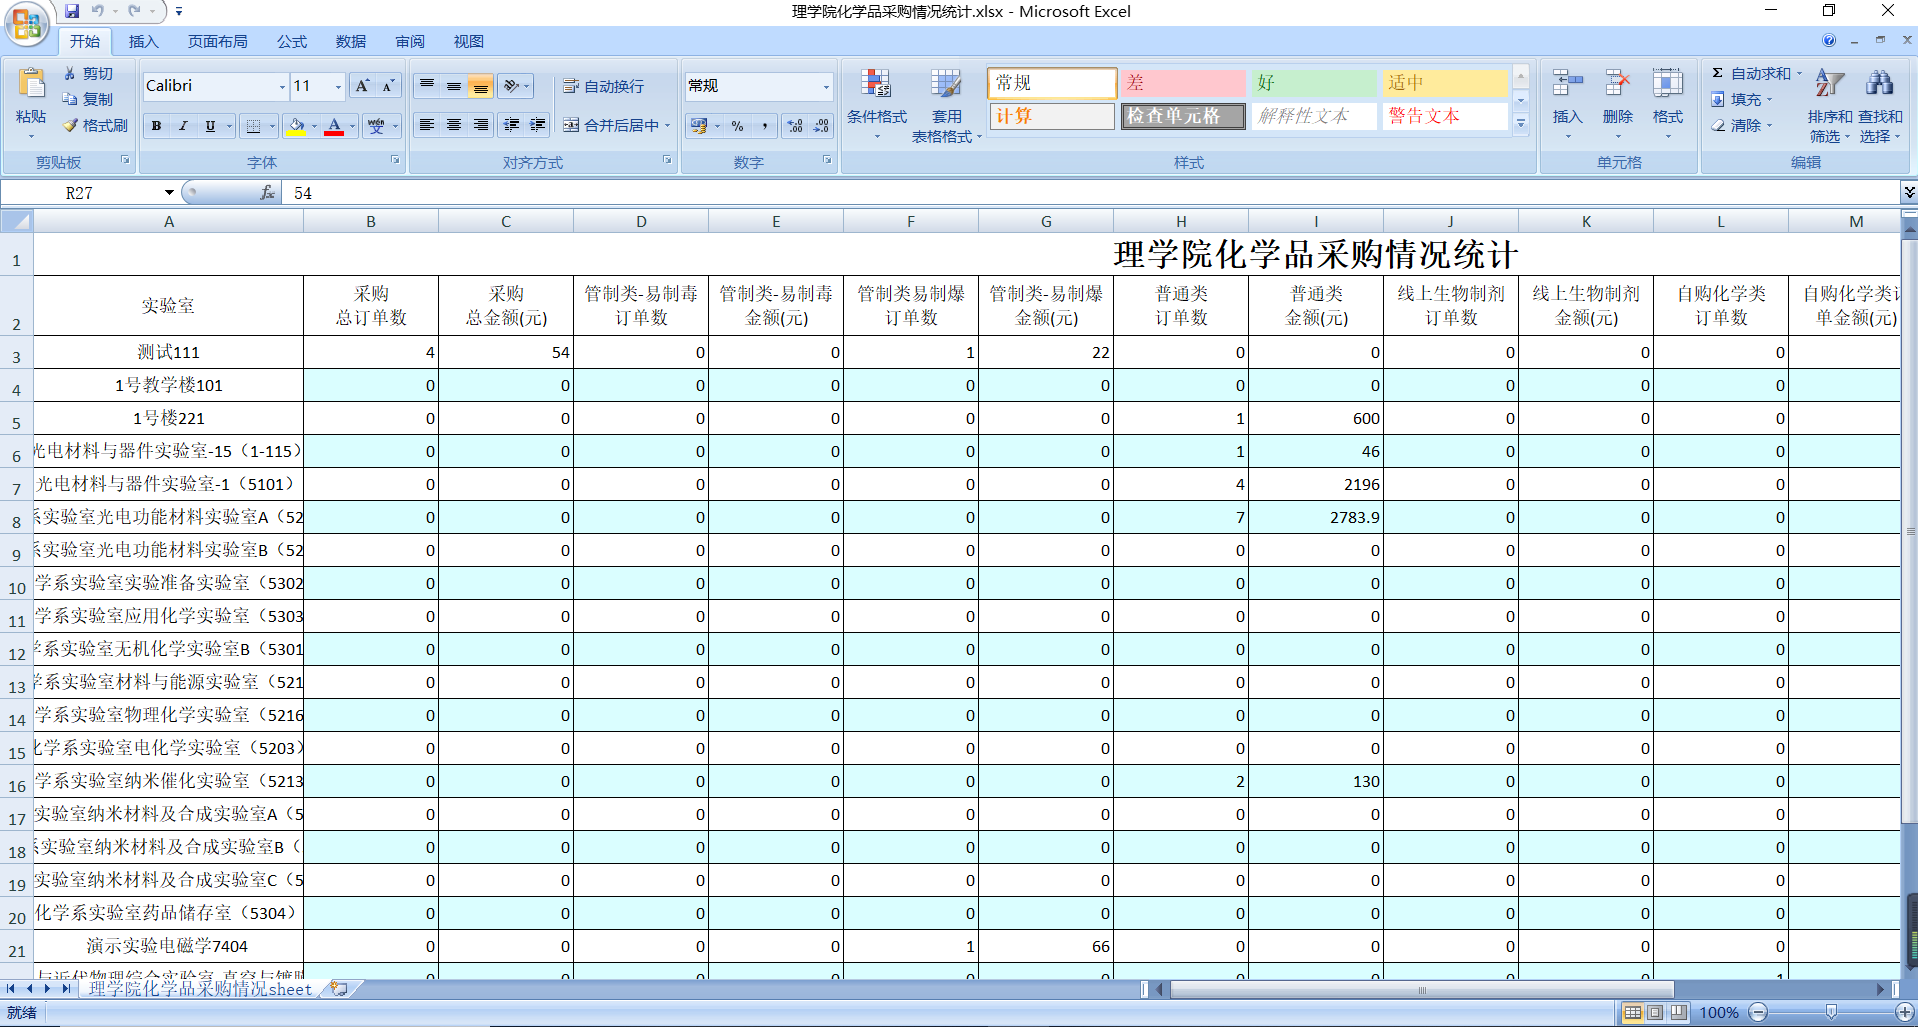Toggle Wrap Text (自动换行)

[x=603, y=86]
